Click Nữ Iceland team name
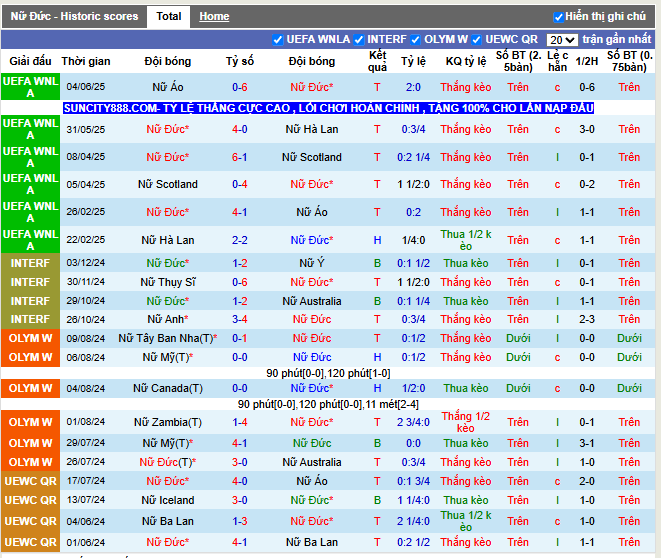 coord(168,500)
